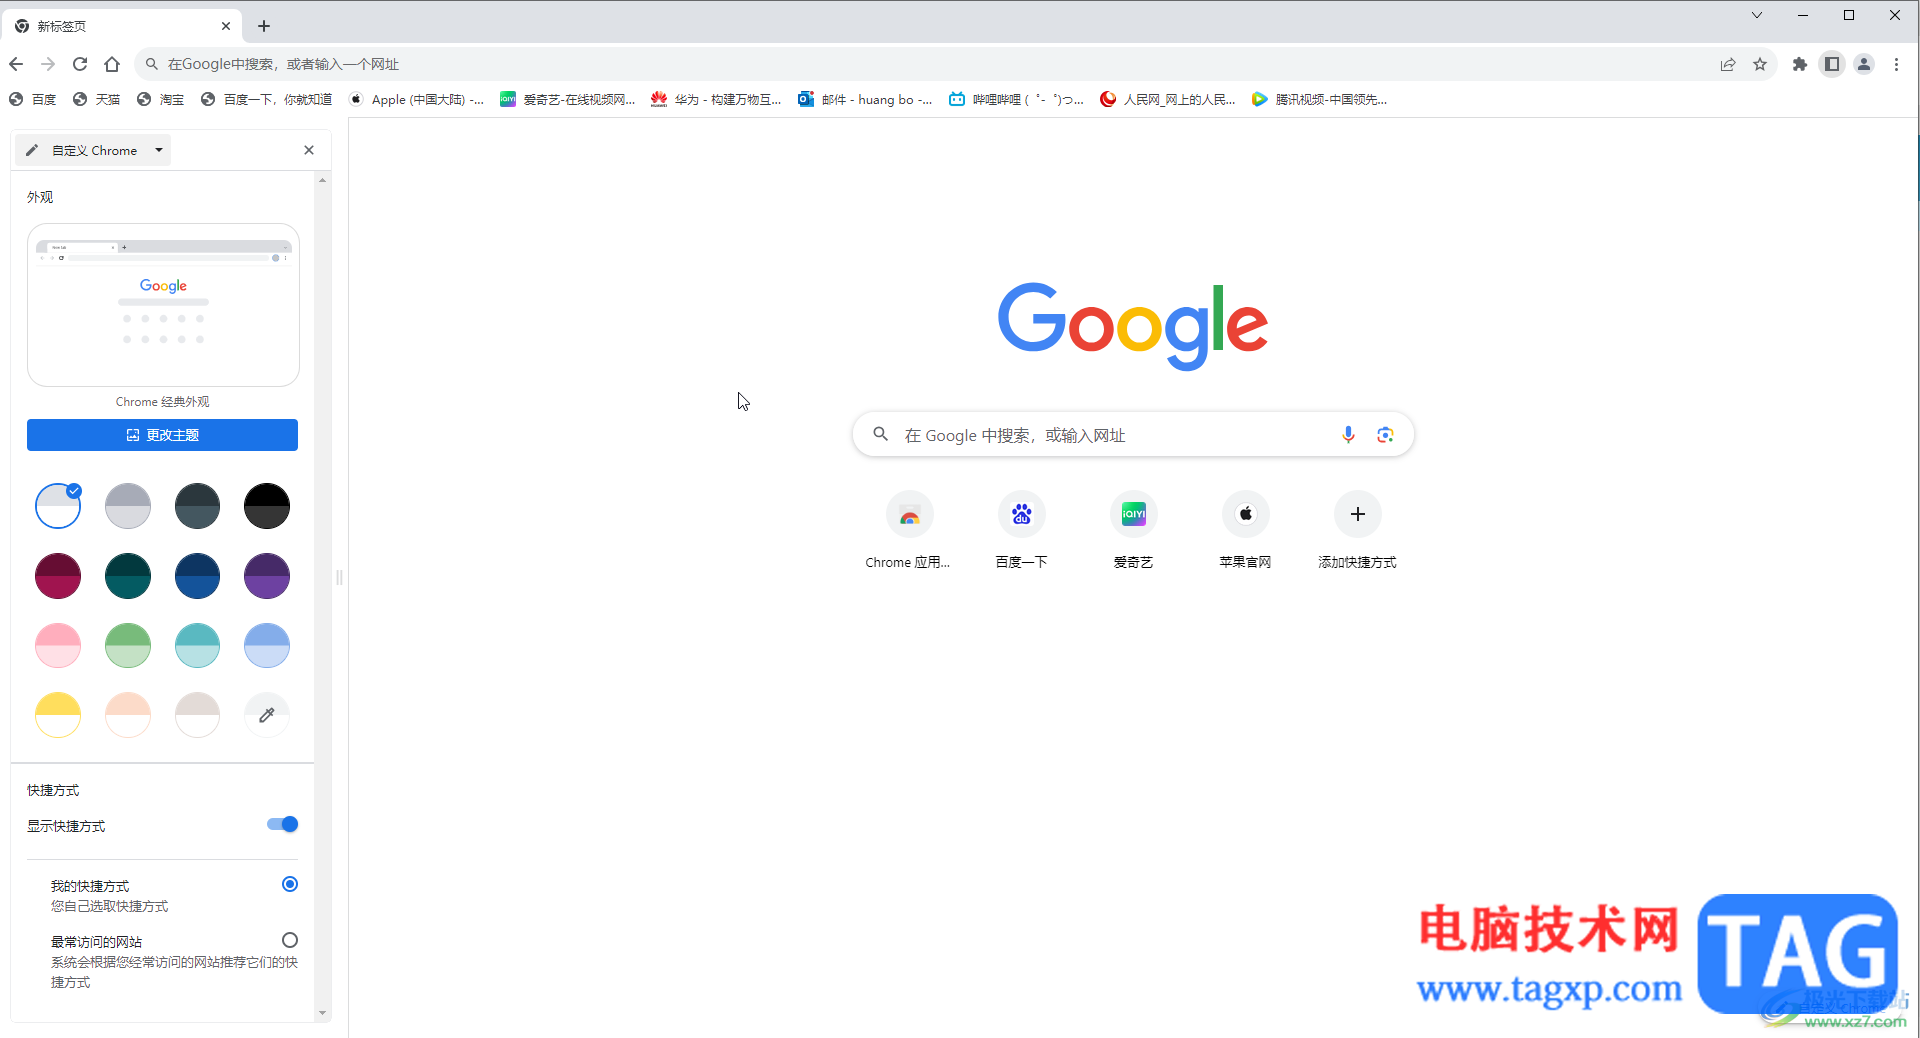Viewport: 1920px width, 1038px height.
Task: Open the home page icon
Action: pyautogui.click(x=112, y=64)
